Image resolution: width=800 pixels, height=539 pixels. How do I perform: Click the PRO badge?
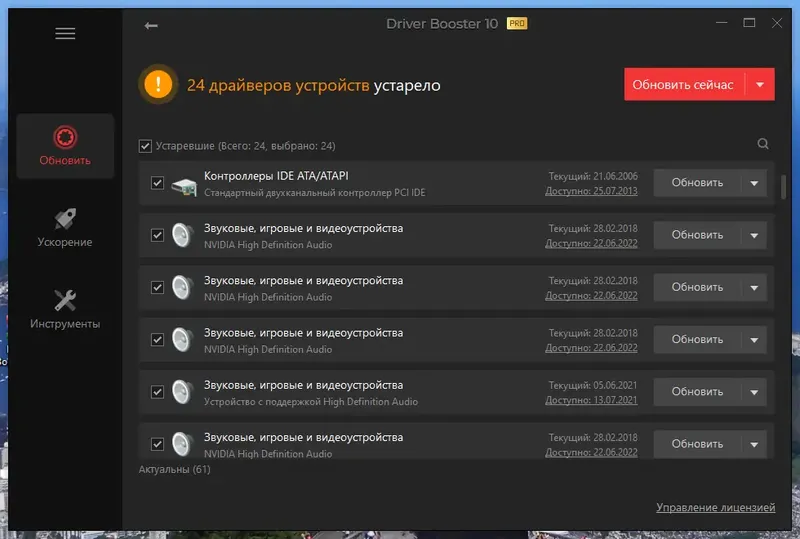pyautogui.click(x=517, y=23)
